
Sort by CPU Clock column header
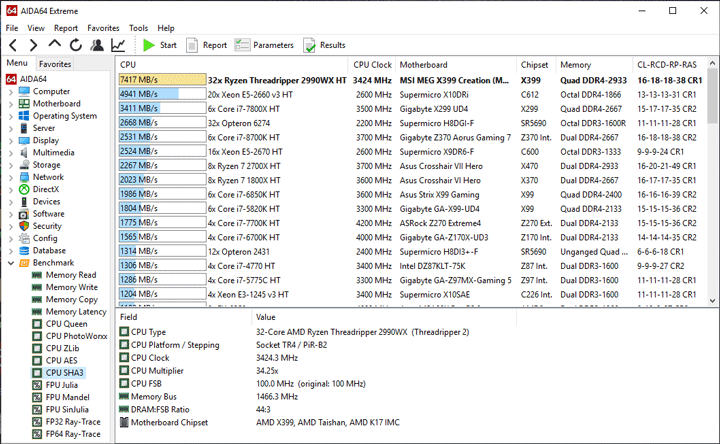(x=372, y=64)
